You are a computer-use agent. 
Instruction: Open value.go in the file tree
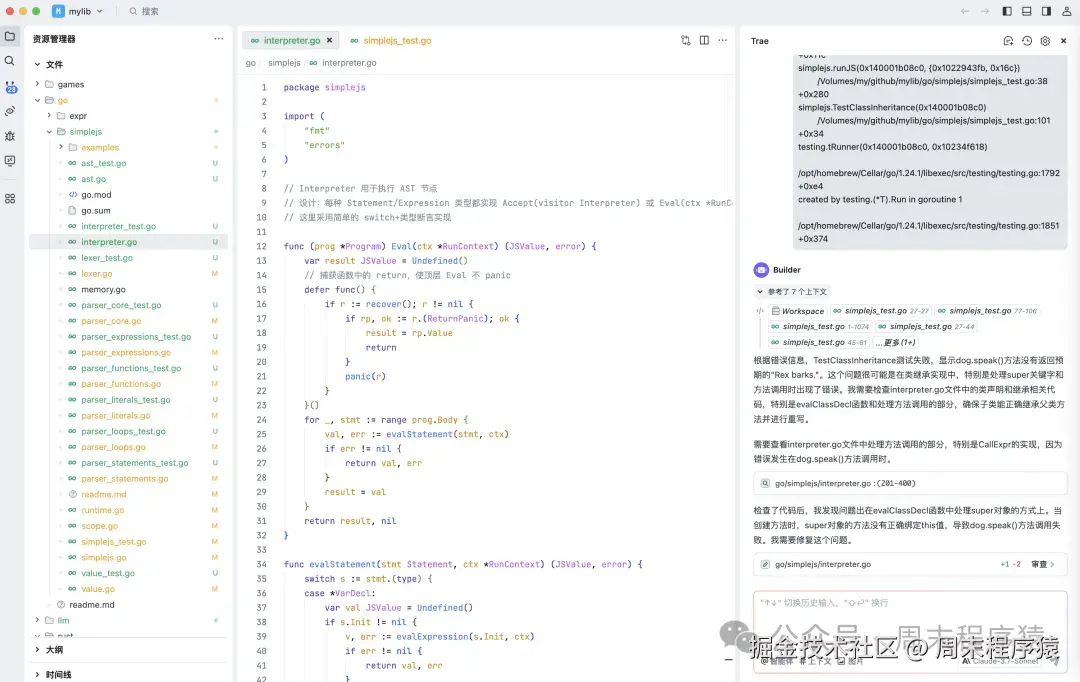98,589
